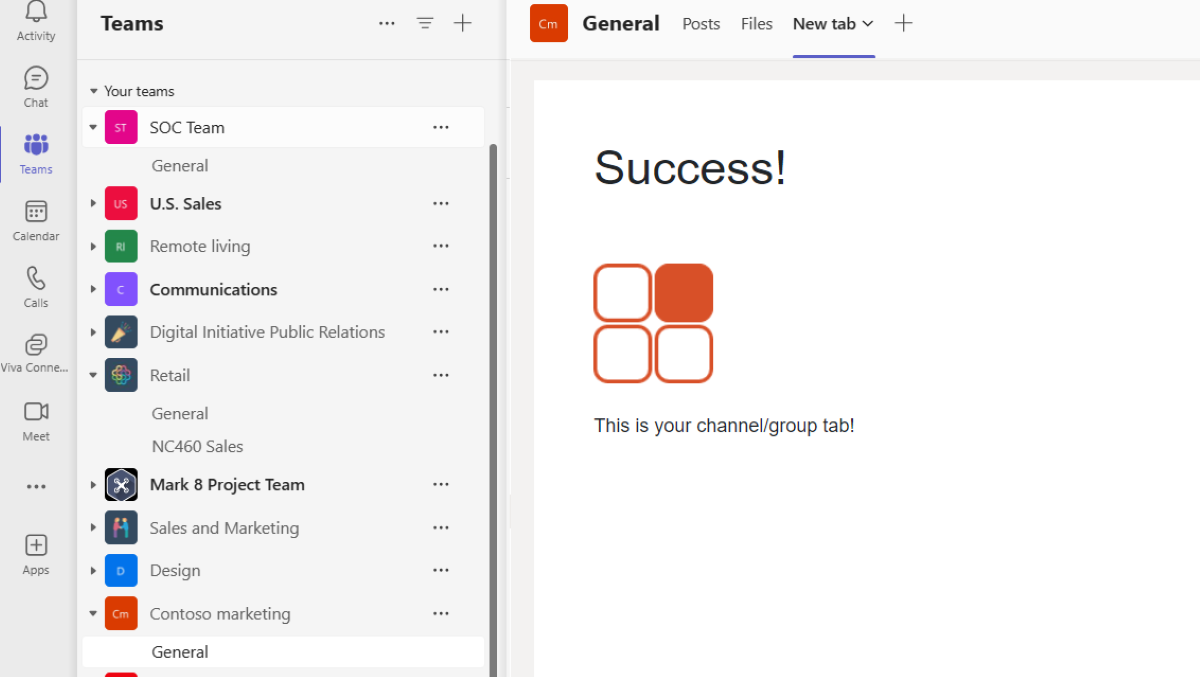1200x677 pixels.
Task: Select the NC460 Sales channel
Action: coord(198,447)
